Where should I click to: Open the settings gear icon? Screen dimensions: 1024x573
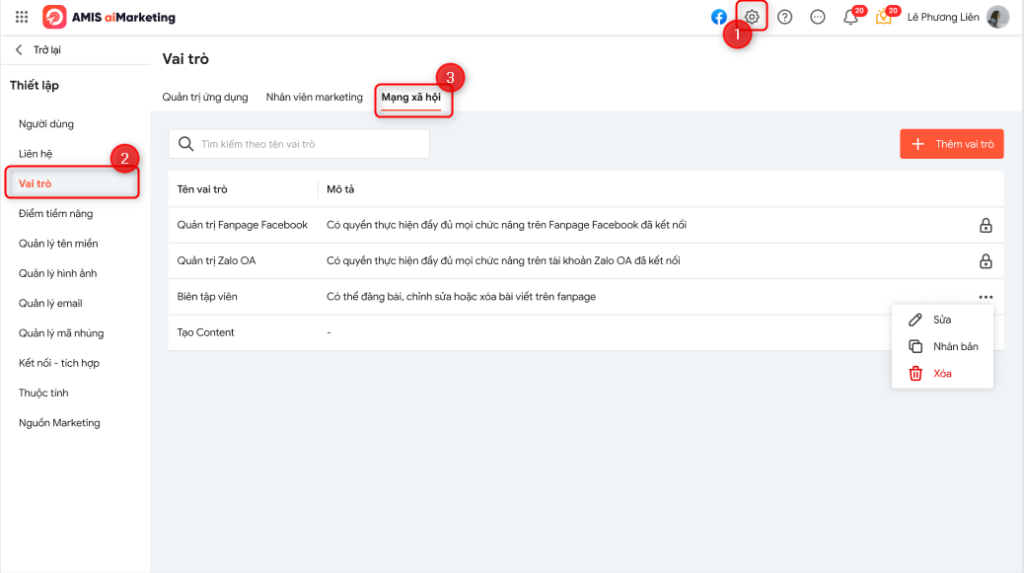(752, 17)
